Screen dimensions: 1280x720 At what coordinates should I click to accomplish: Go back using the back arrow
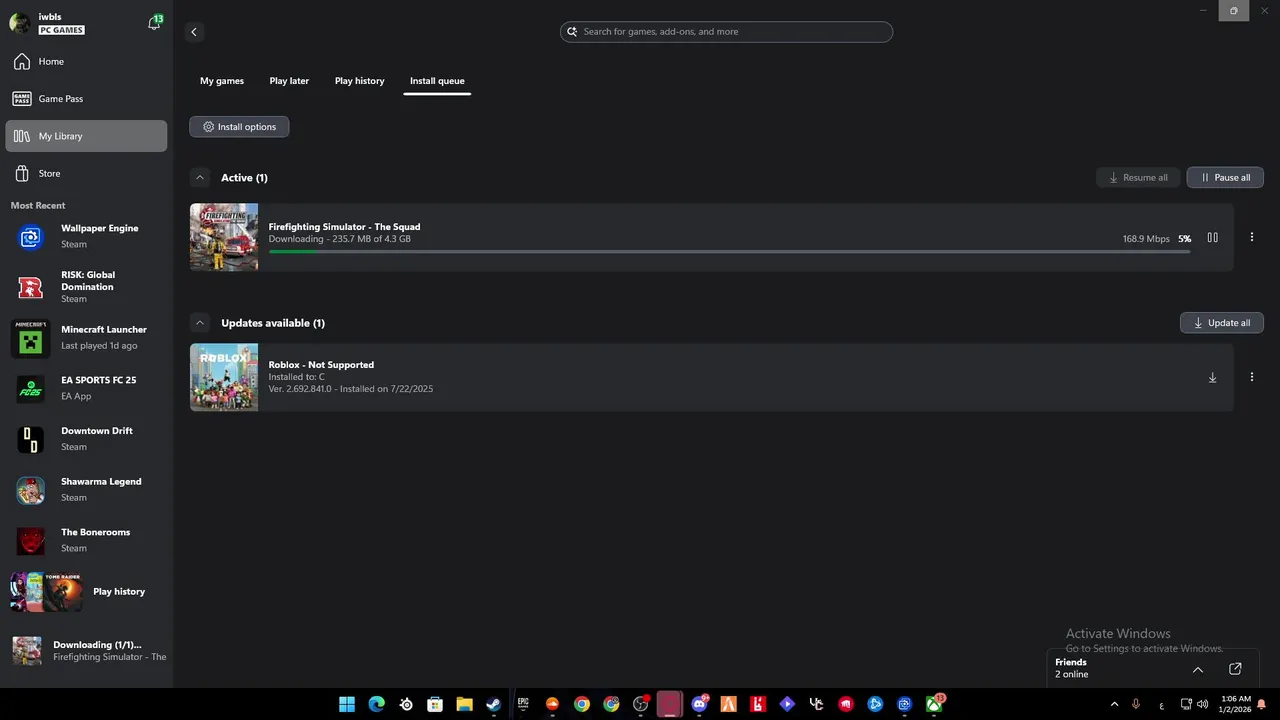[x=194, y=32]
